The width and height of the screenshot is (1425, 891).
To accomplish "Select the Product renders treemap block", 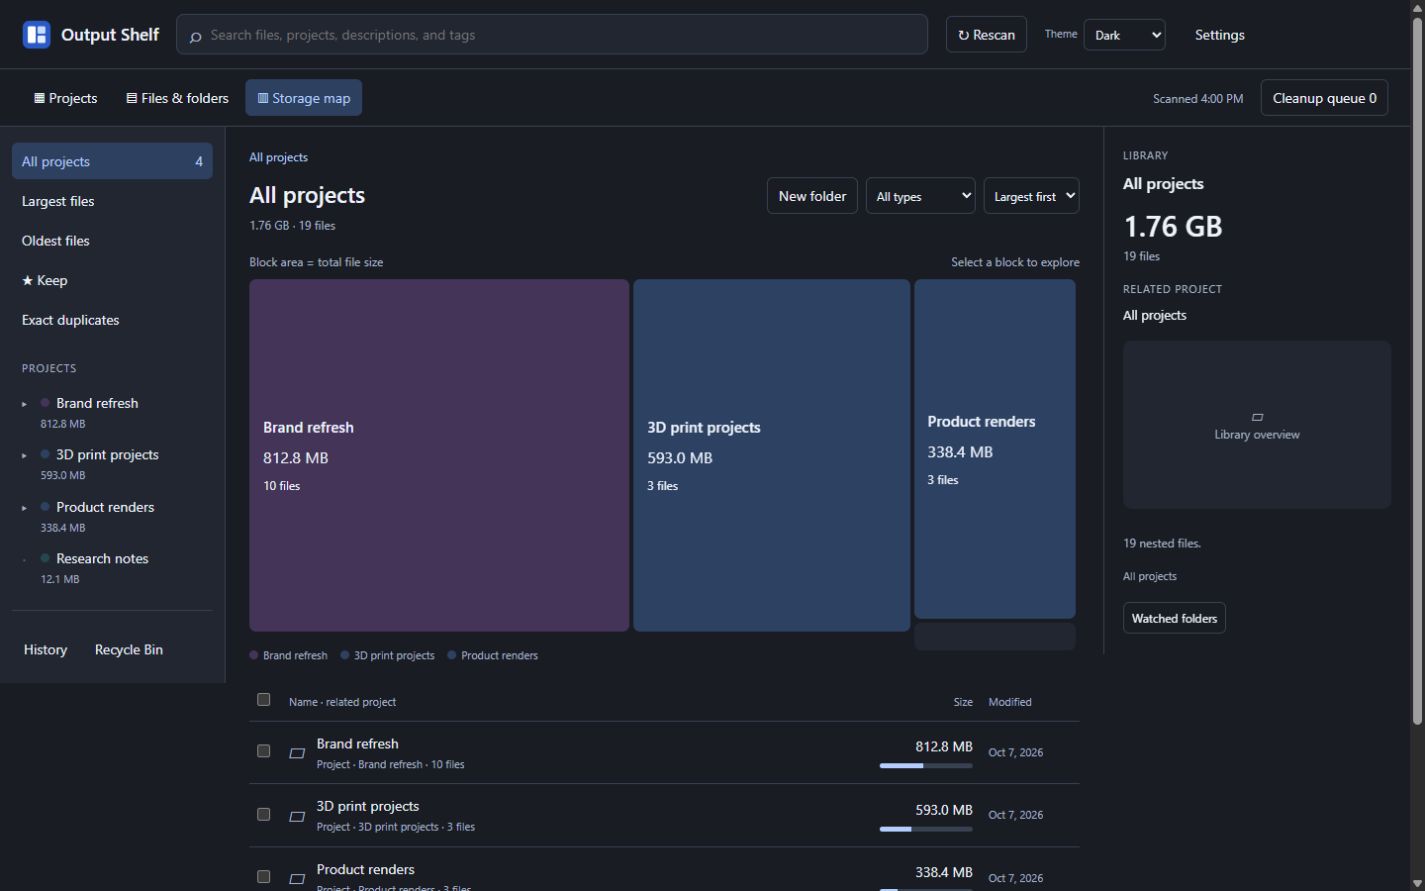I will [x=995, y=449].
